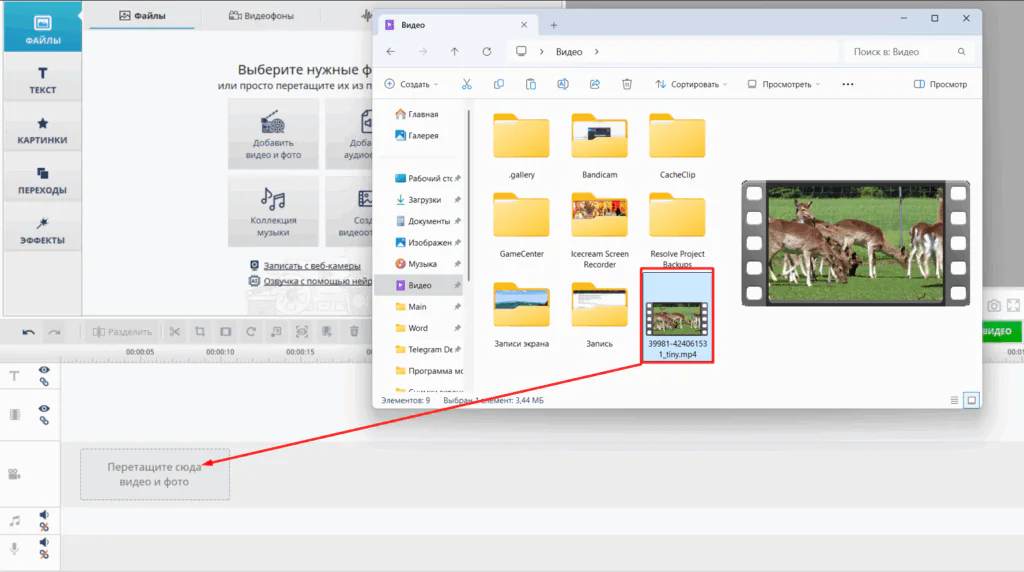Open the Эффекты panel in left sidebar
The height and width of the screenshot is (572, 1024).
[42, 230]
